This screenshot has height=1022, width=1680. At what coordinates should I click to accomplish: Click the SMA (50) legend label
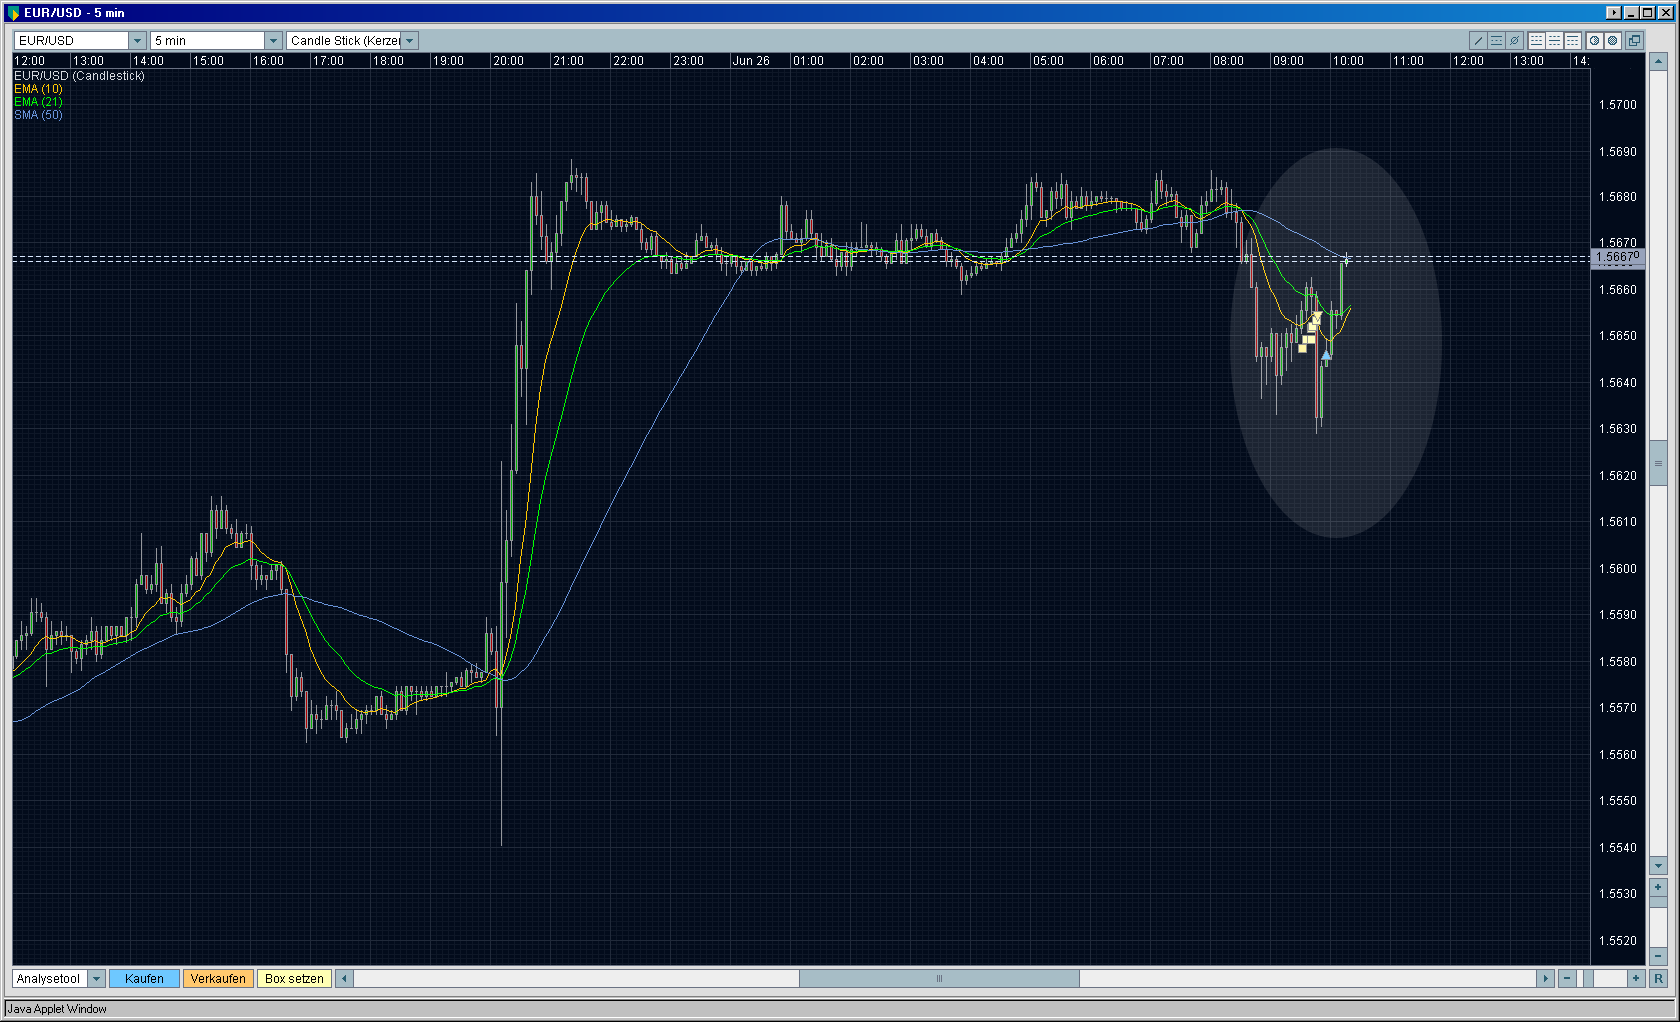point(38,115)
